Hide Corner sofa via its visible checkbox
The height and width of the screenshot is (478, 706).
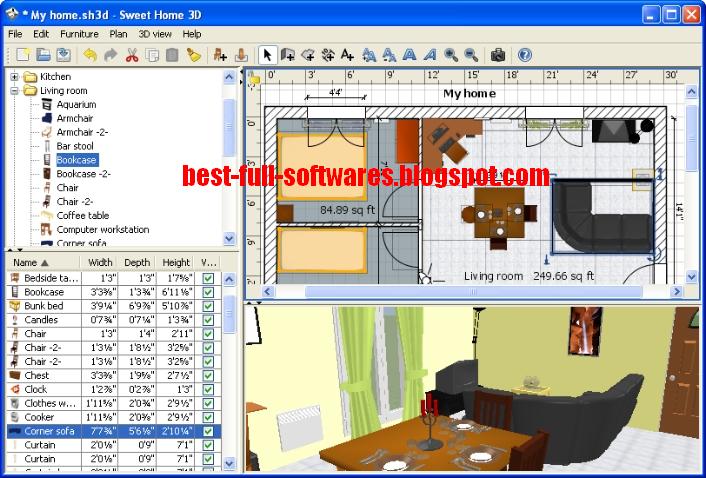(208, 431)
